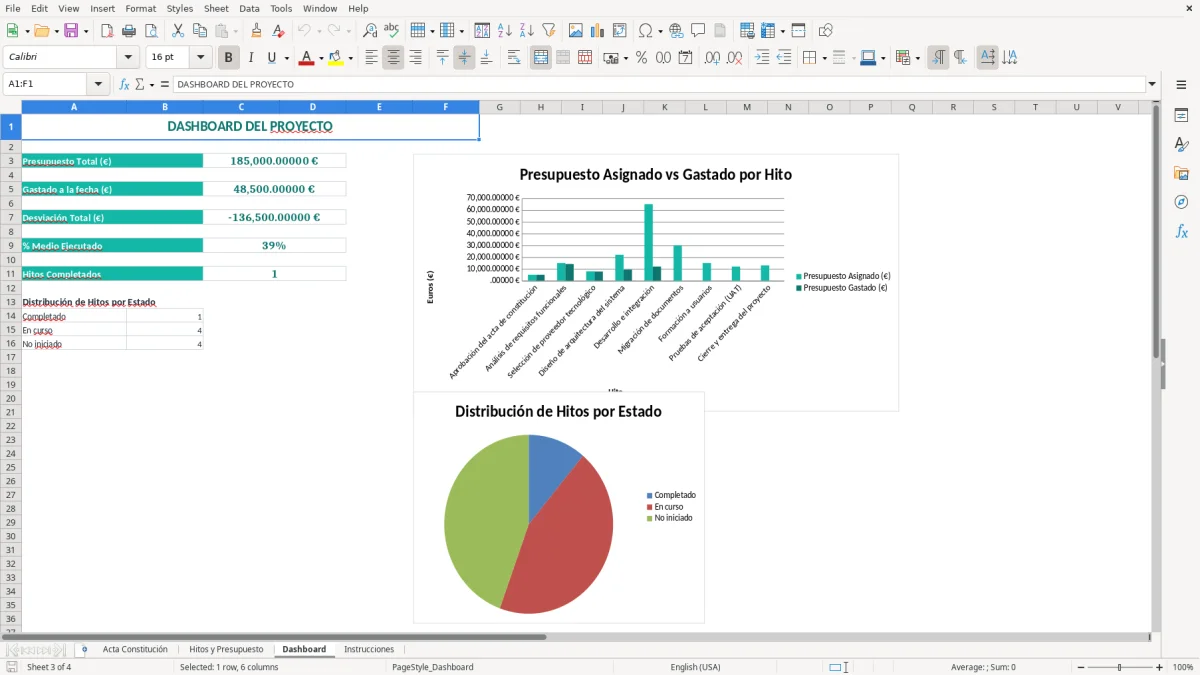The width and height of the screenshot is (1200, 675).
Task: Open the background color dropdown arrow
Action: point(350,58)
